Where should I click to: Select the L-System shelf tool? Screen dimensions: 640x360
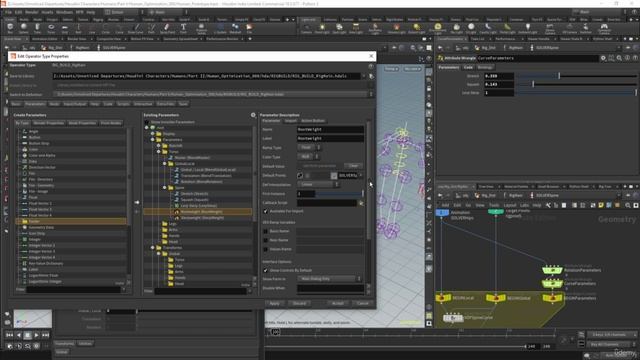click(x=220, y=29)
